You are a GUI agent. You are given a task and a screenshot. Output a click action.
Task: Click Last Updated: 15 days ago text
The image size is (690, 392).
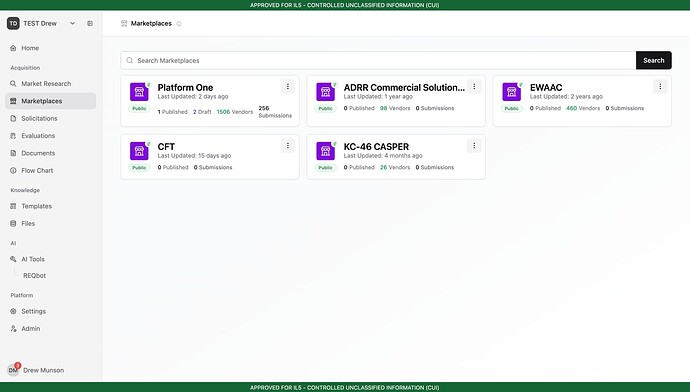[194, 156]
